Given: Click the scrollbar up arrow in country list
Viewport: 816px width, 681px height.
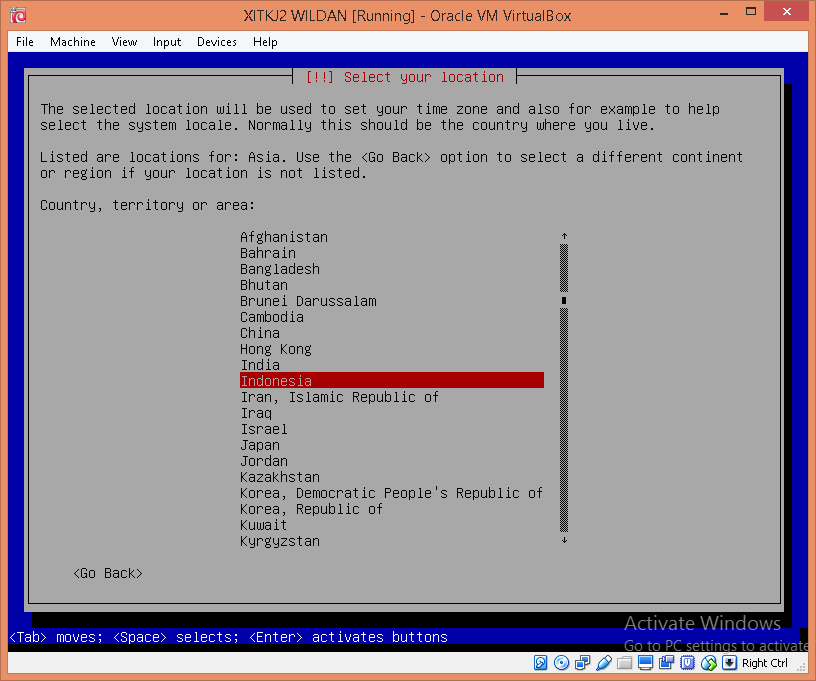Looking at the screenshot, I should pos(564,236).
